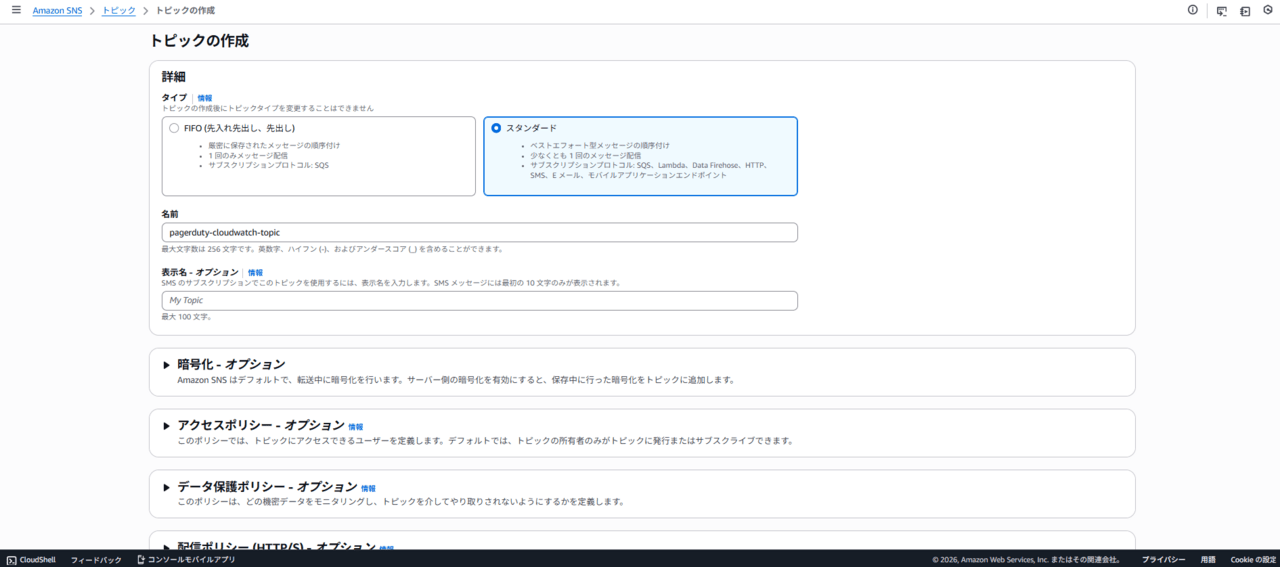
Task: Go to Amazon SNS breadcrumb
Action: click(57, 10)
